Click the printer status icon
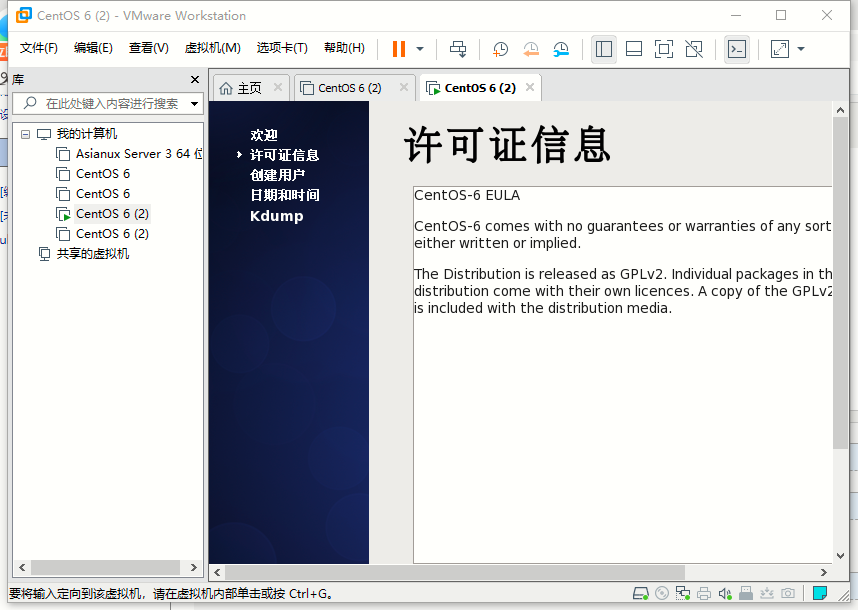This screenshot has width=858, height=610. click(x=704, y=594)
